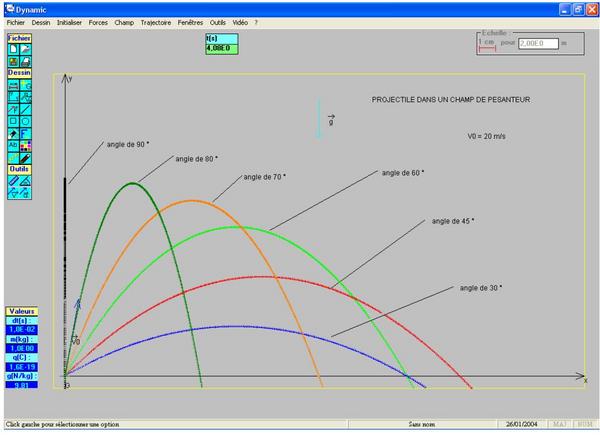Select the straight line drawing tool
600x438 pixels.
point(25,109)
